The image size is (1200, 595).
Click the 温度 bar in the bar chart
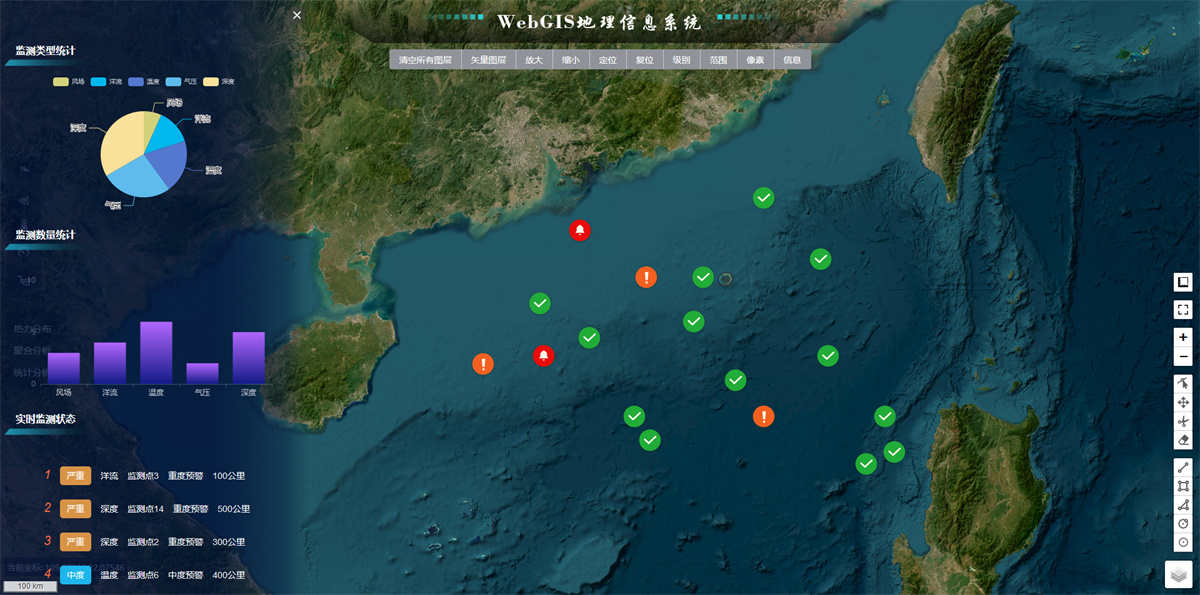coord(156,353)
